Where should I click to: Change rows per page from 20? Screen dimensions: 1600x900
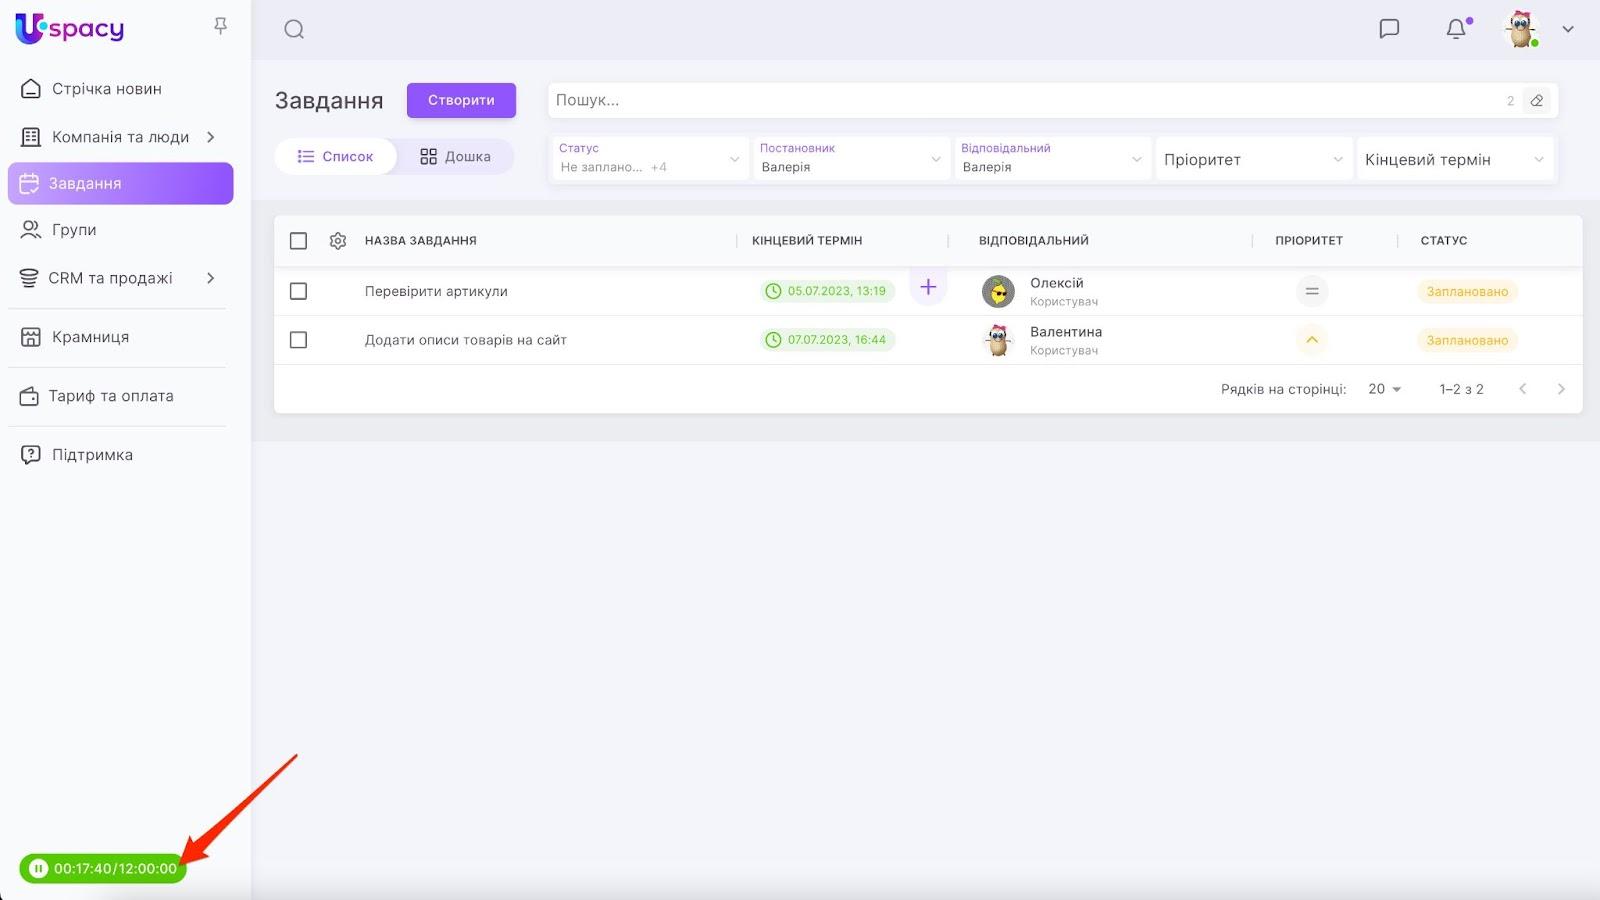point(1385,389)
